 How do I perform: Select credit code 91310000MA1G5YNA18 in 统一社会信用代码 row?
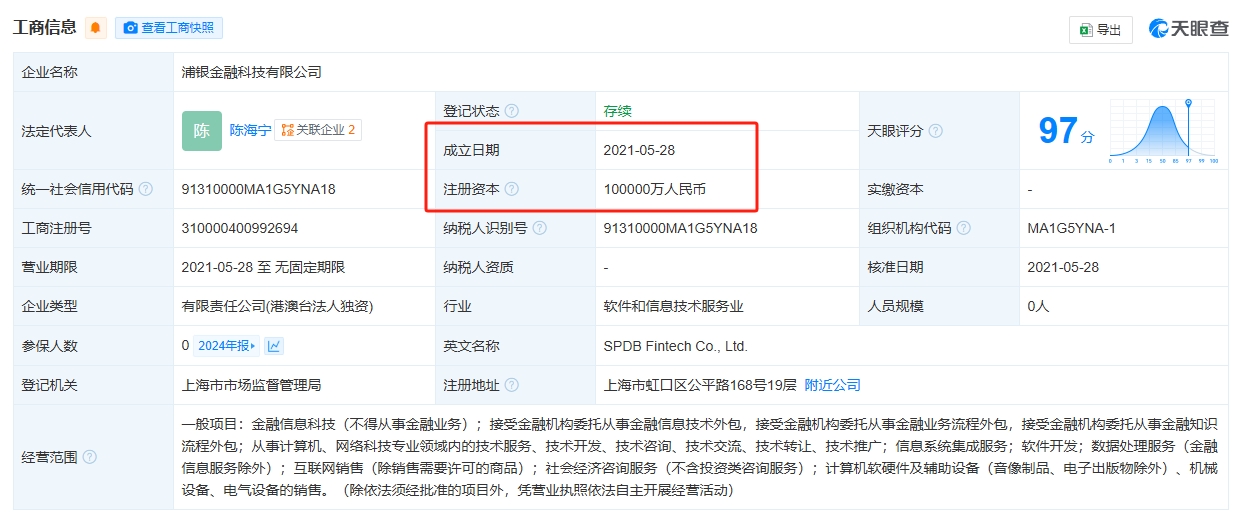[x=258, y=189]
